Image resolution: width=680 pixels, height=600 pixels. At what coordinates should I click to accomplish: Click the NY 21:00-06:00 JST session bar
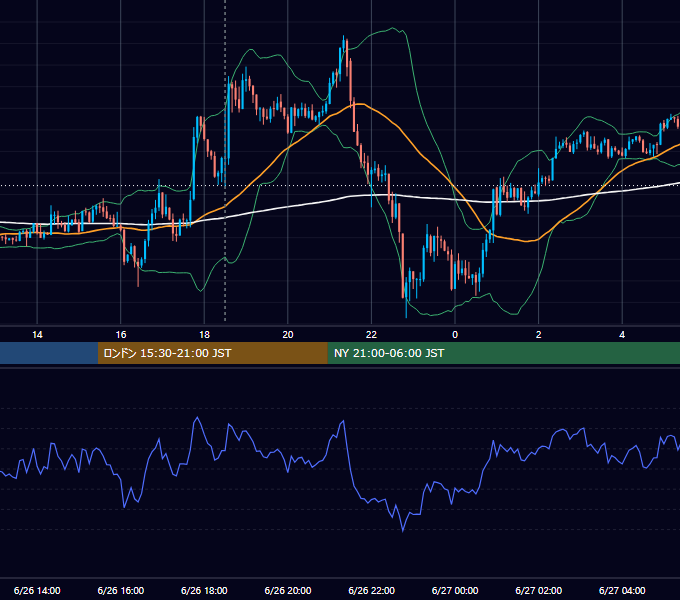[x=503, y=353]
